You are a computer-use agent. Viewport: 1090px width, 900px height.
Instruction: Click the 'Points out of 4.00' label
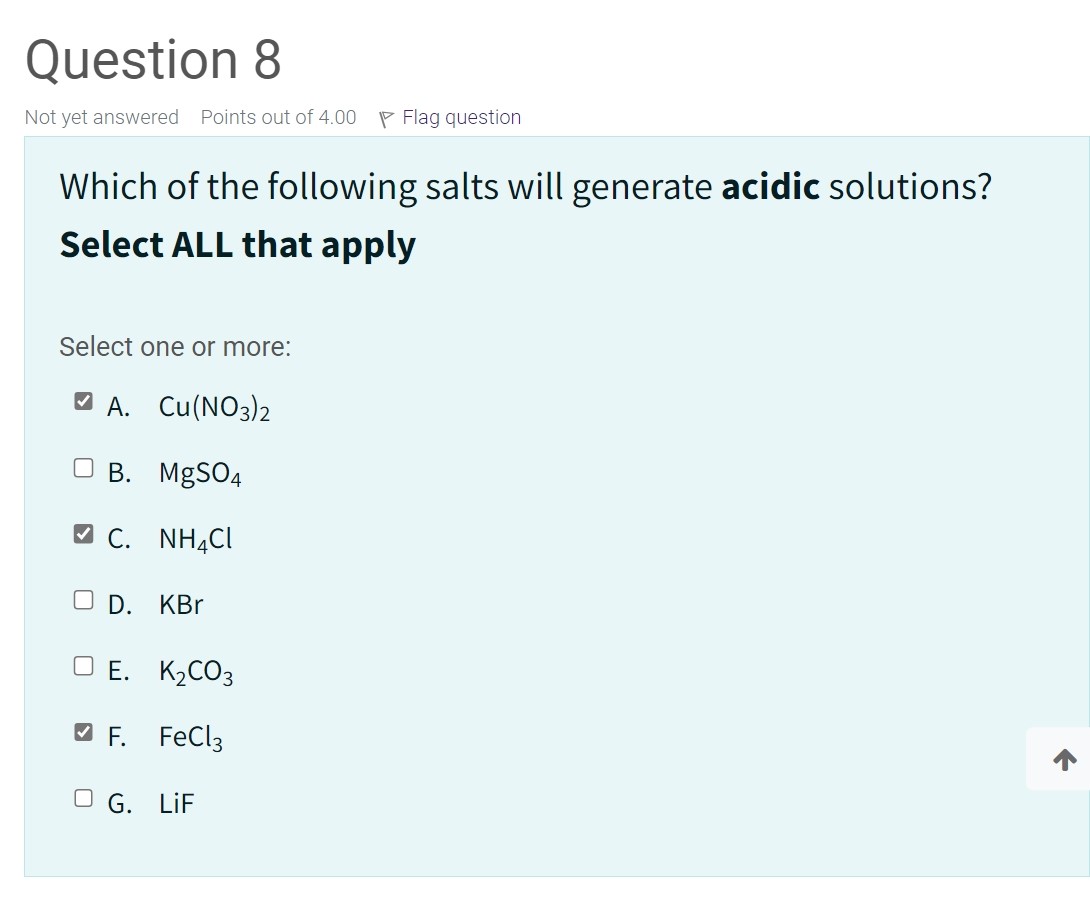click(277, 117)
